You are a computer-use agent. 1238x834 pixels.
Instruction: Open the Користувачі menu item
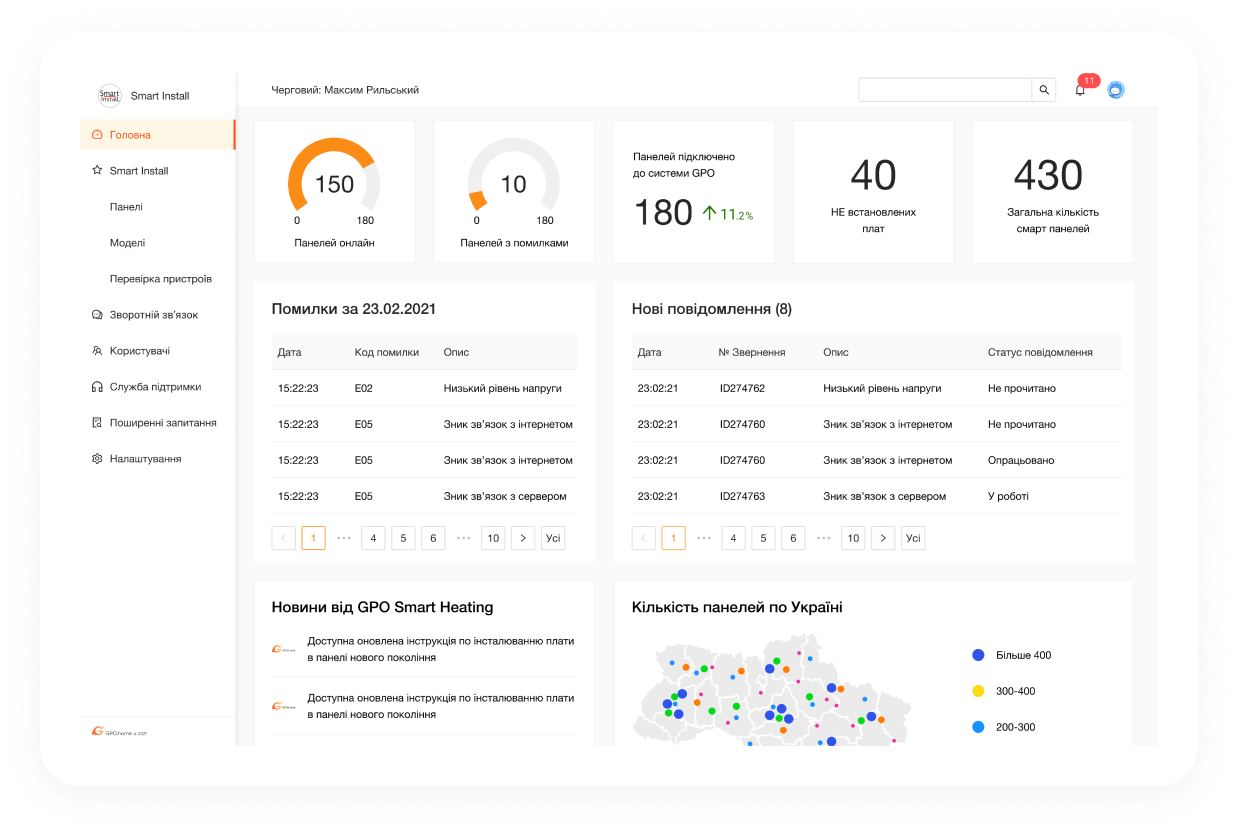click(x=139, y=351)
